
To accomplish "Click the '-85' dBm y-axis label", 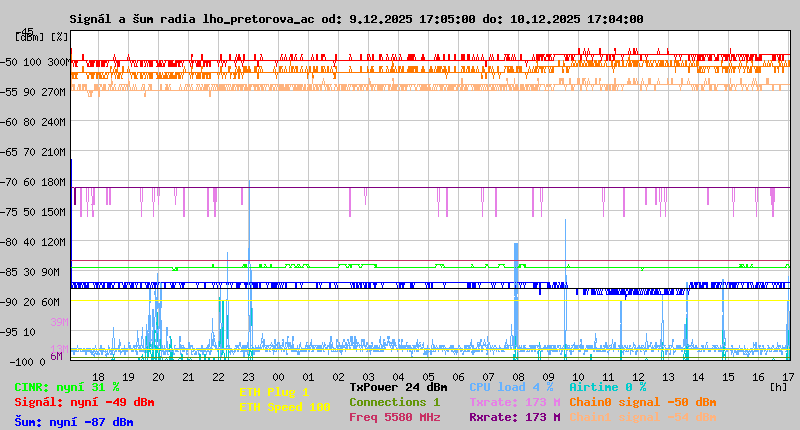I will tap(9, 272).
